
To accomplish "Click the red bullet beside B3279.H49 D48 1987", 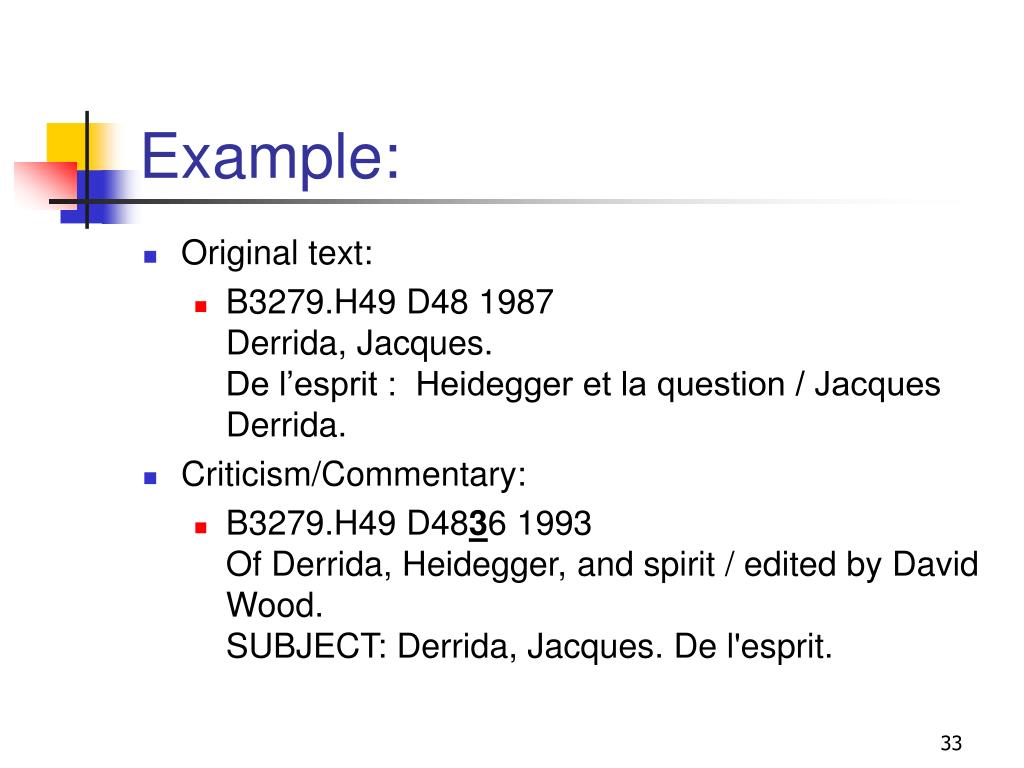I will click(x=201, y=306).
